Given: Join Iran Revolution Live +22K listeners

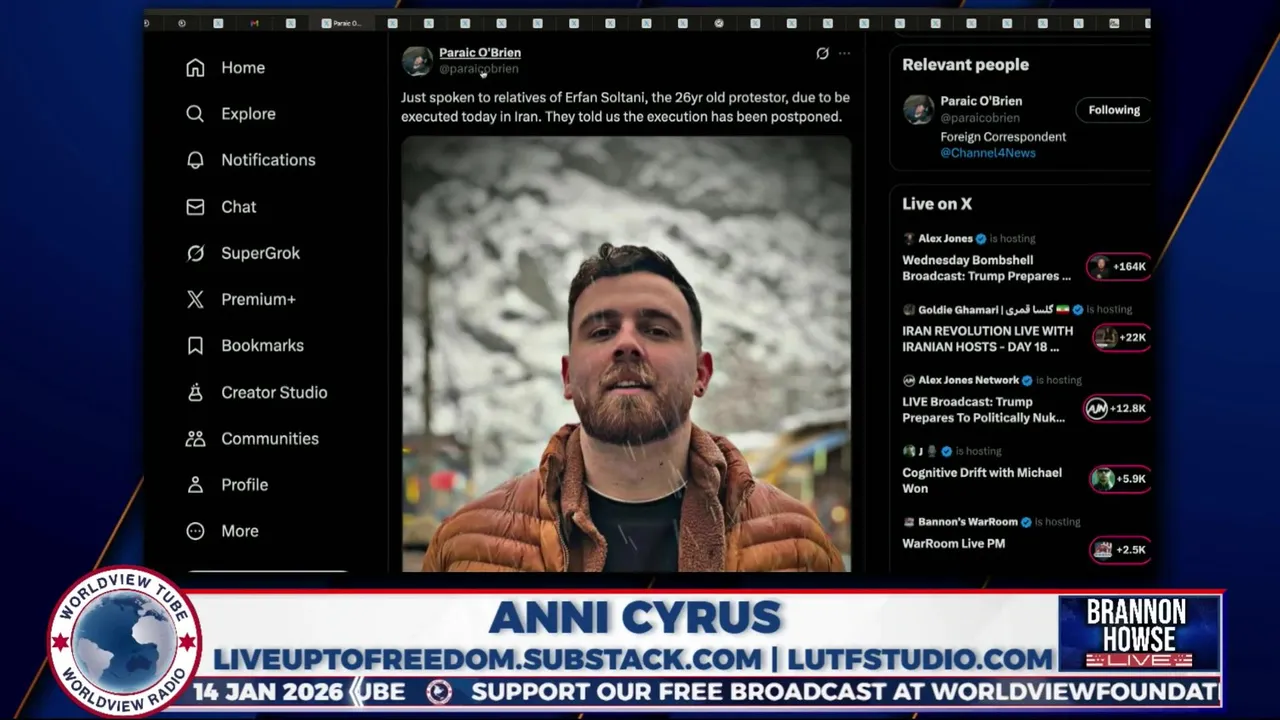Looking at the screenshot, I should (1121, 338).
